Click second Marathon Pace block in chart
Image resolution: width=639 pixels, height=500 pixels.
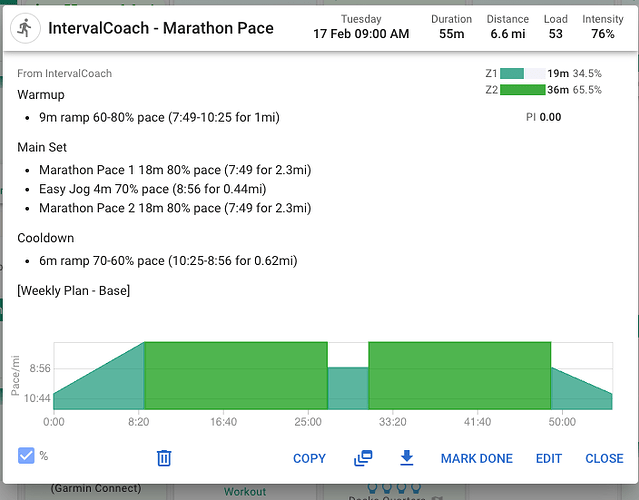coord(460,375)
